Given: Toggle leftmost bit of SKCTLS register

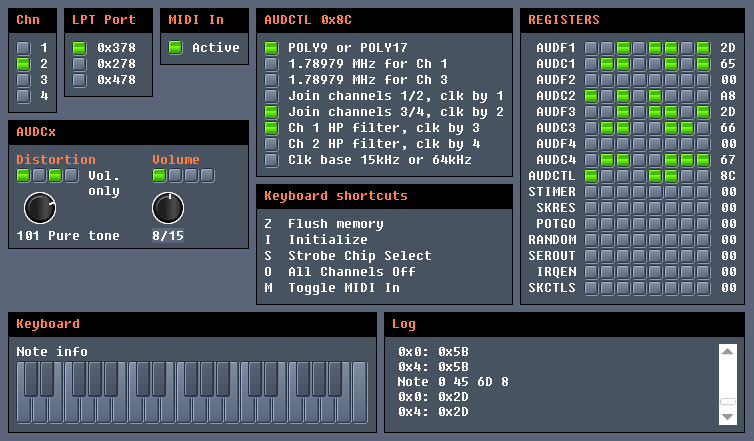Looking at the screenshot, I should coord(591,288).
